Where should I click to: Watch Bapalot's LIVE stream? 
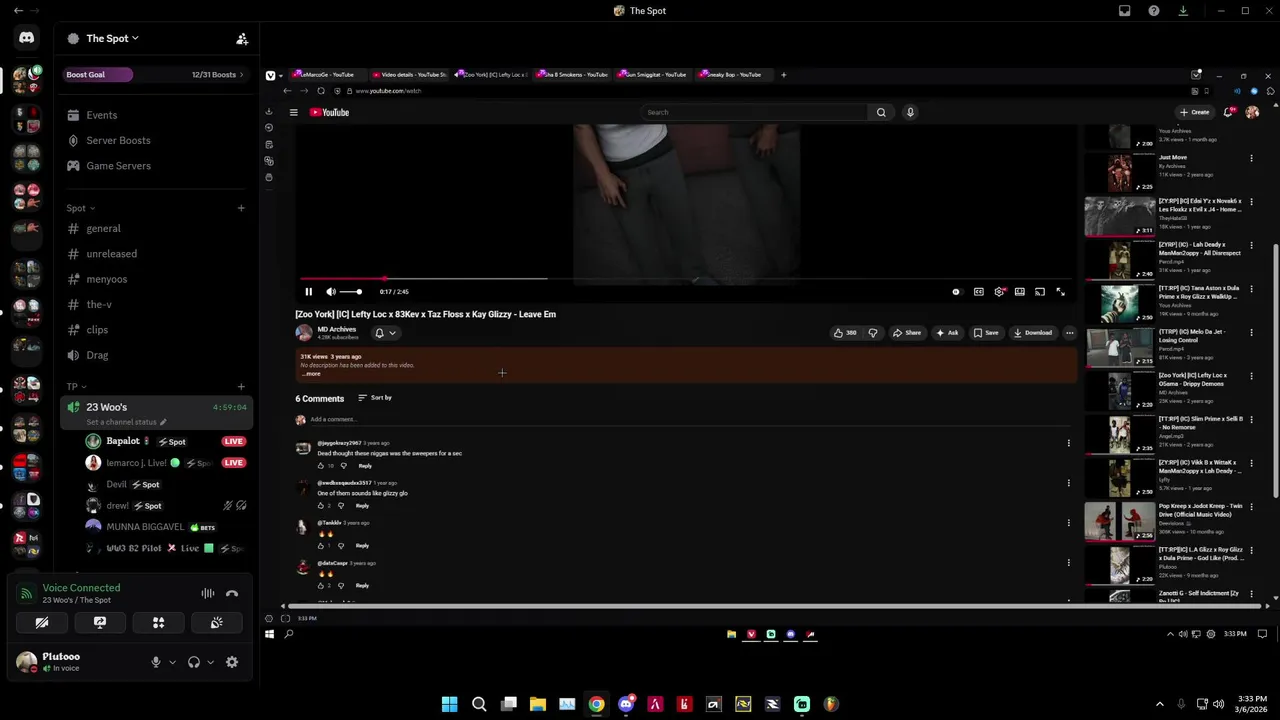tap(234, 441)
